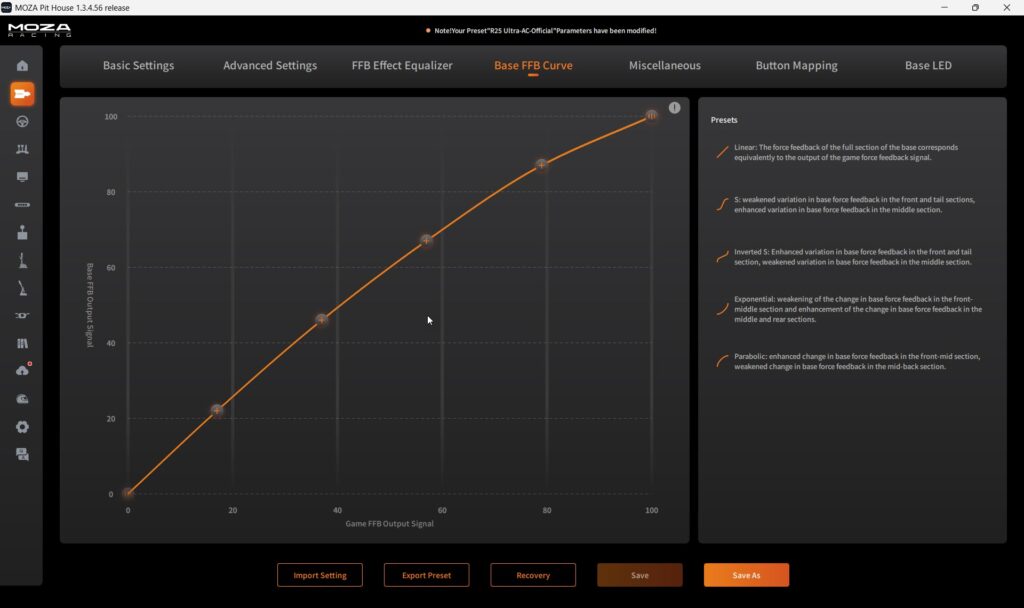Click the orange Save As button
1024x608 pixels.
point(746,575)
